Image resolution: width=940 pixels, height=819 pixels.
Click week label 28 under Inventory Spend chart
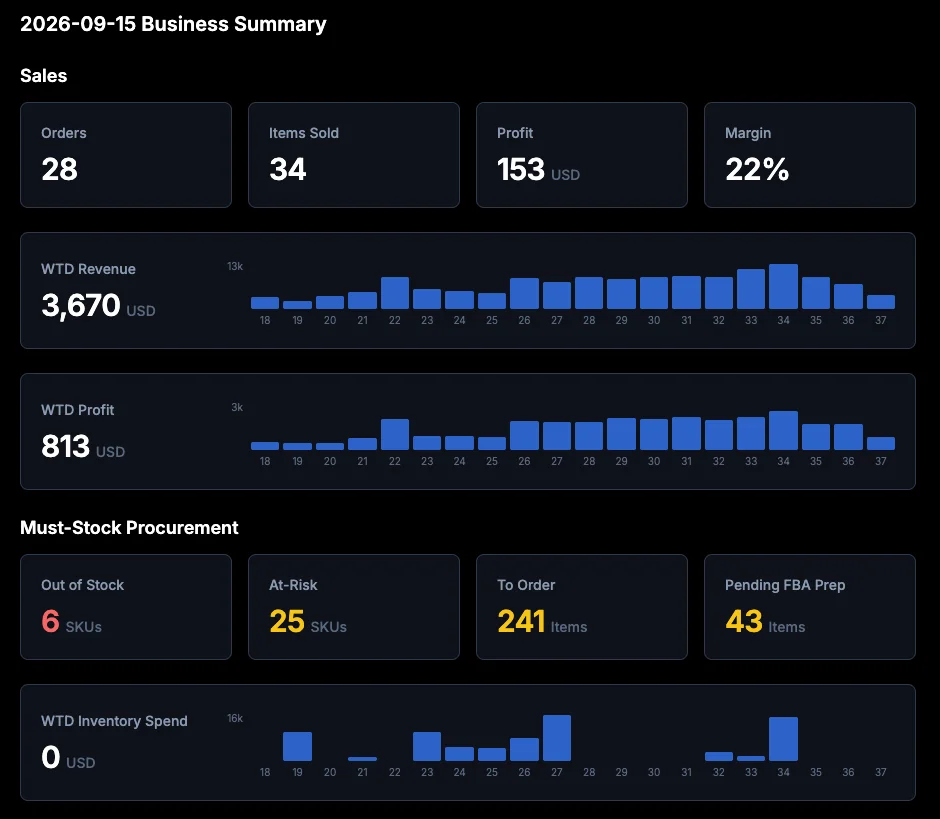[x=589, y=772]
